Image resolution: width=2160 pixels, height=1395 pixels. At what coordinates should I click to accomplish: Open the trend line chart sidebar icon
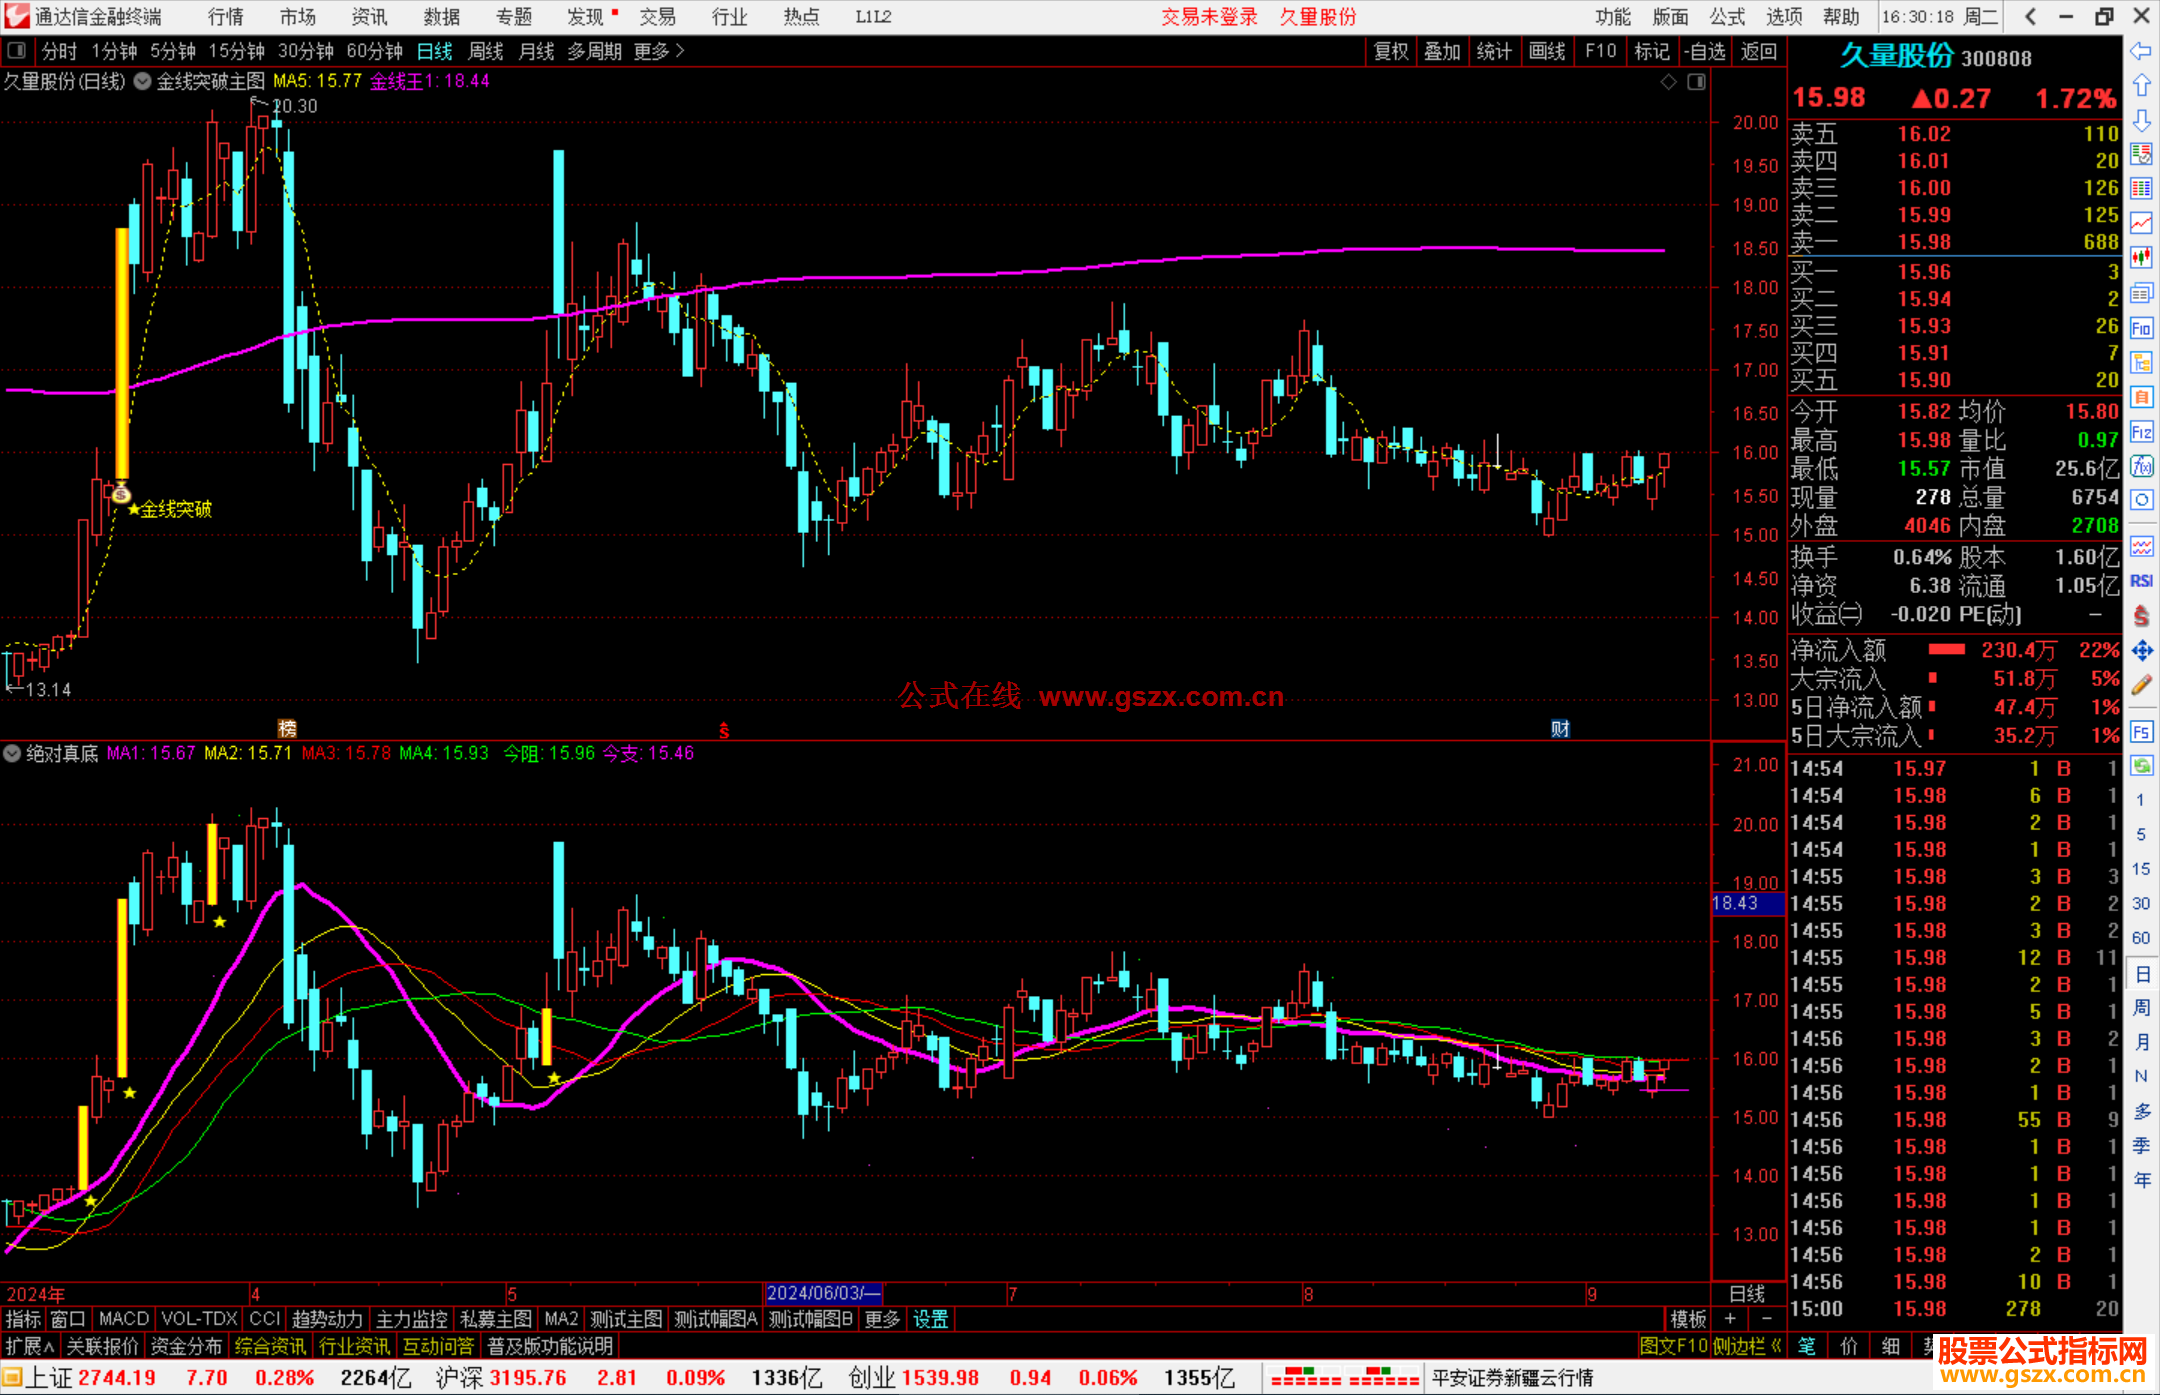pos(2141,223)
